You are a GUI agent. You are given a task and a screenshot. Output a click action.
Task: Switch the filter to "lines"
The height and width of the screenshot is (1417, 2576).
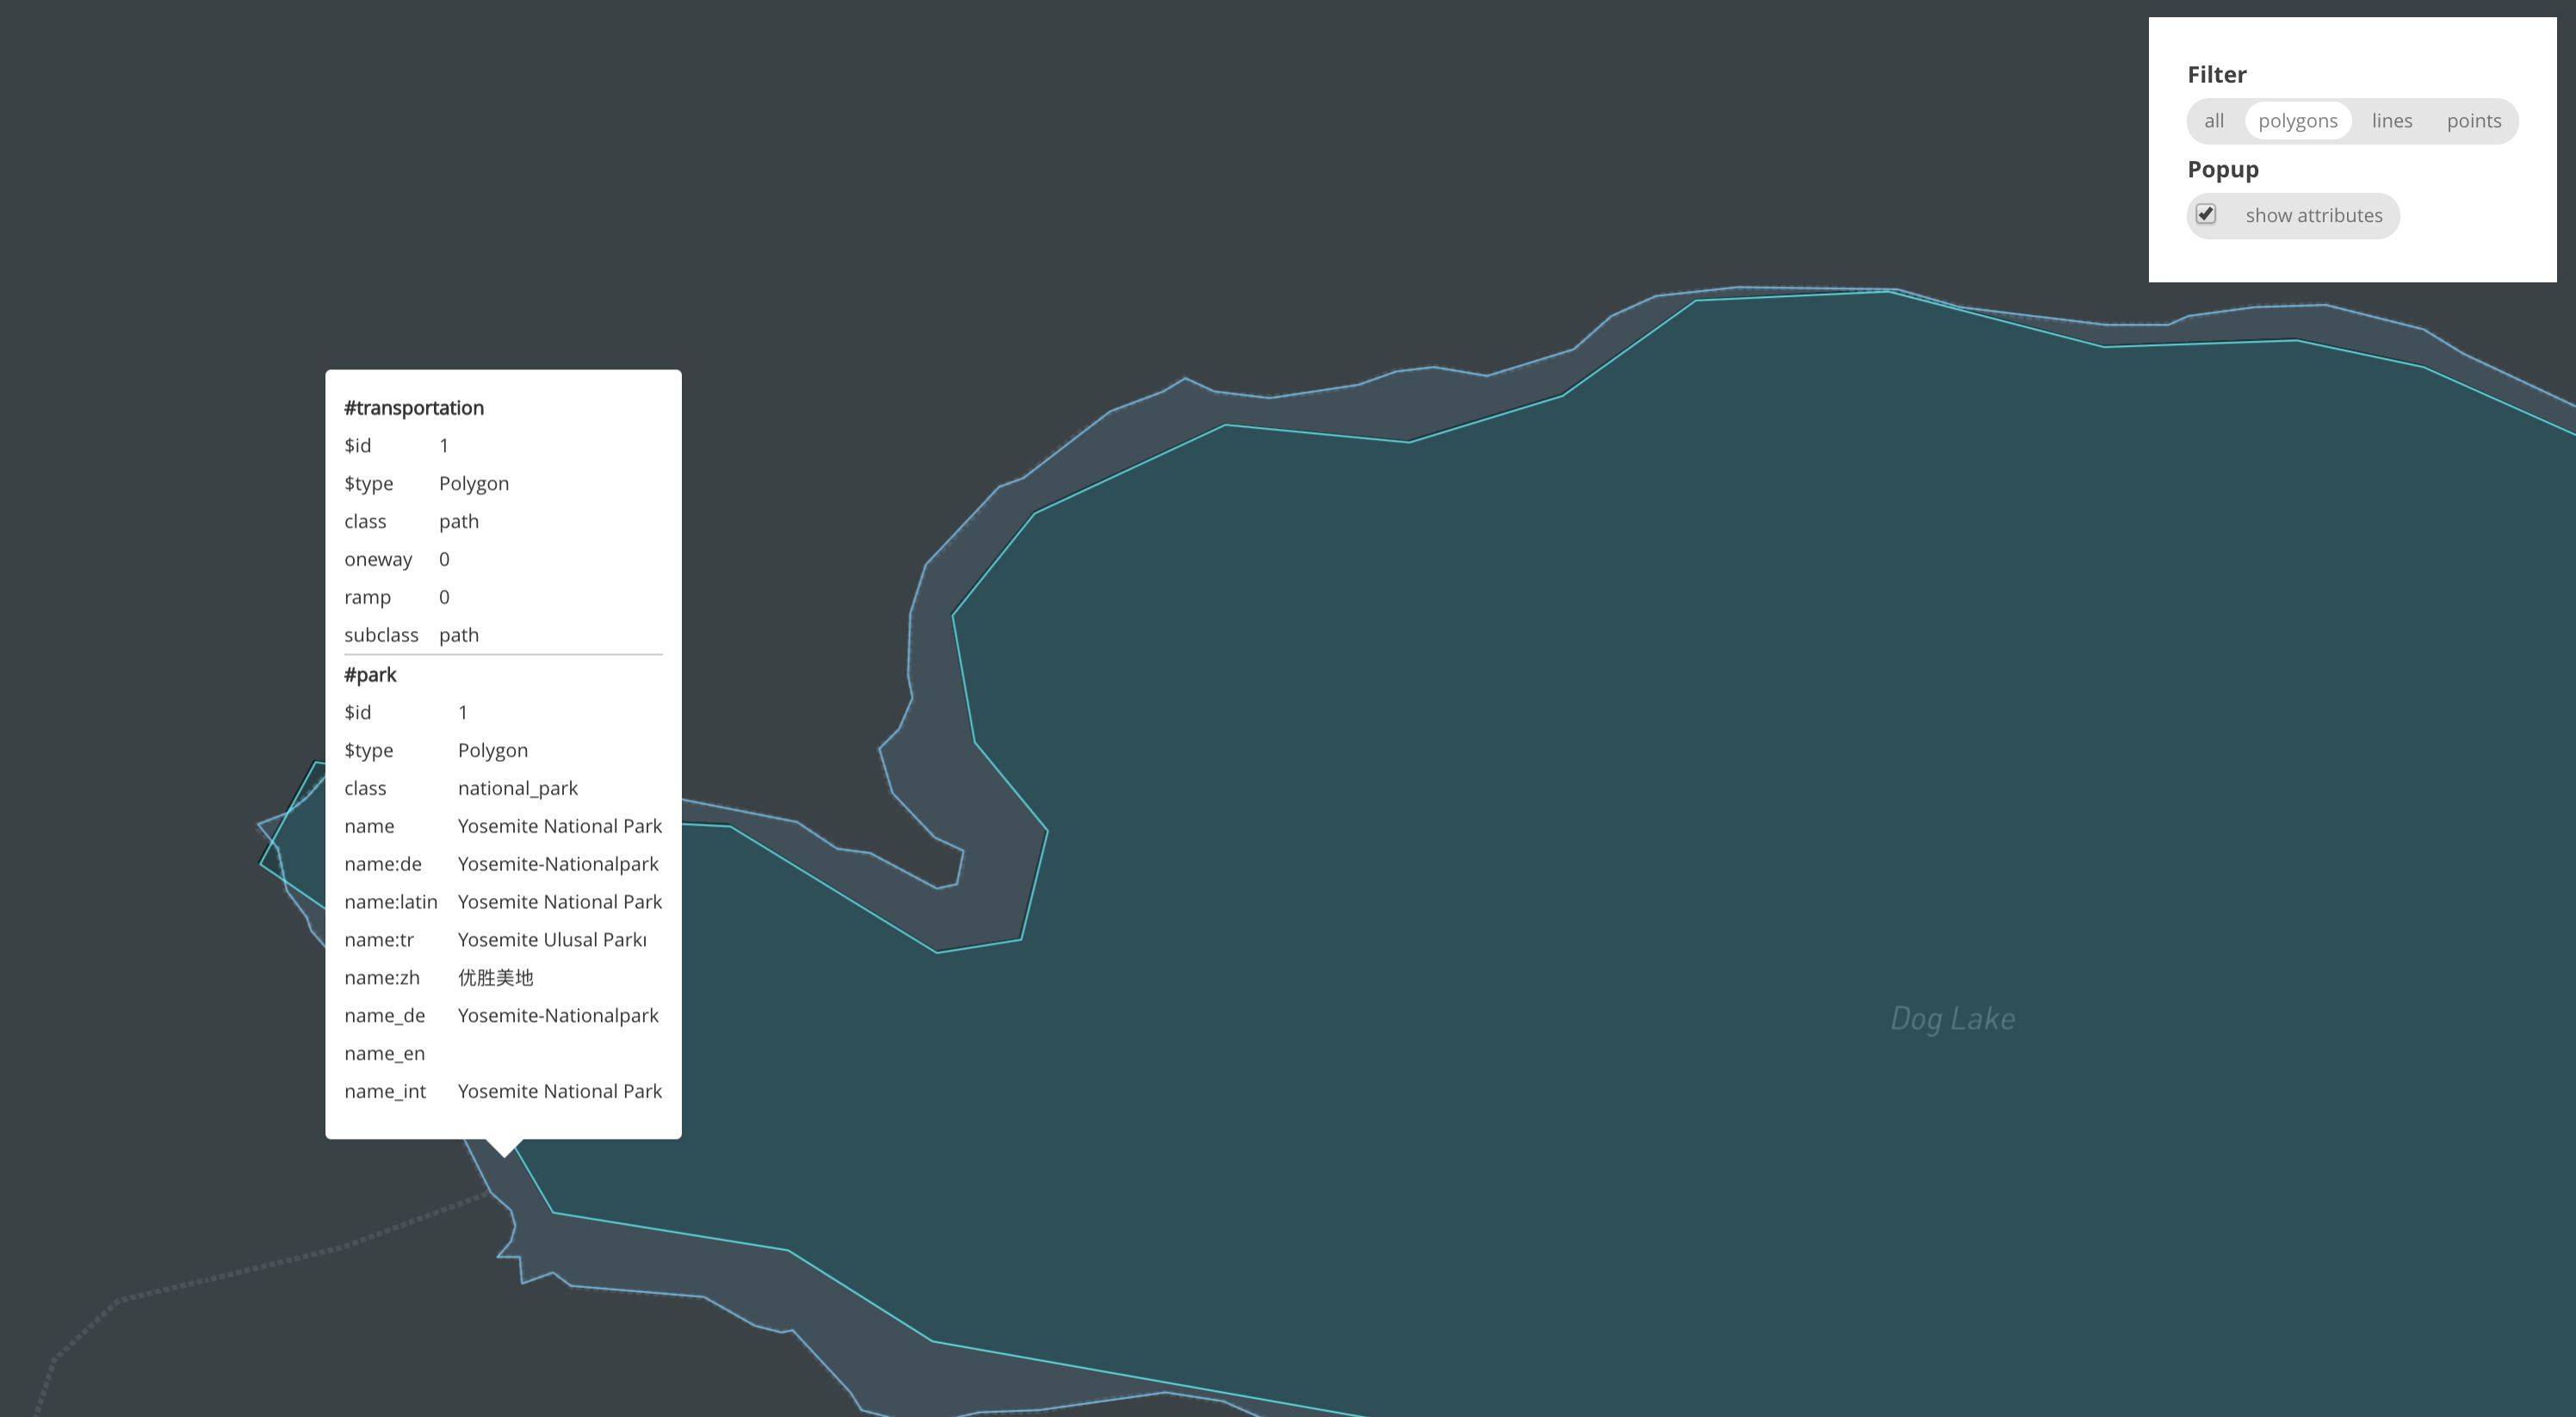pyautogui.click(x=2392, y=120)
